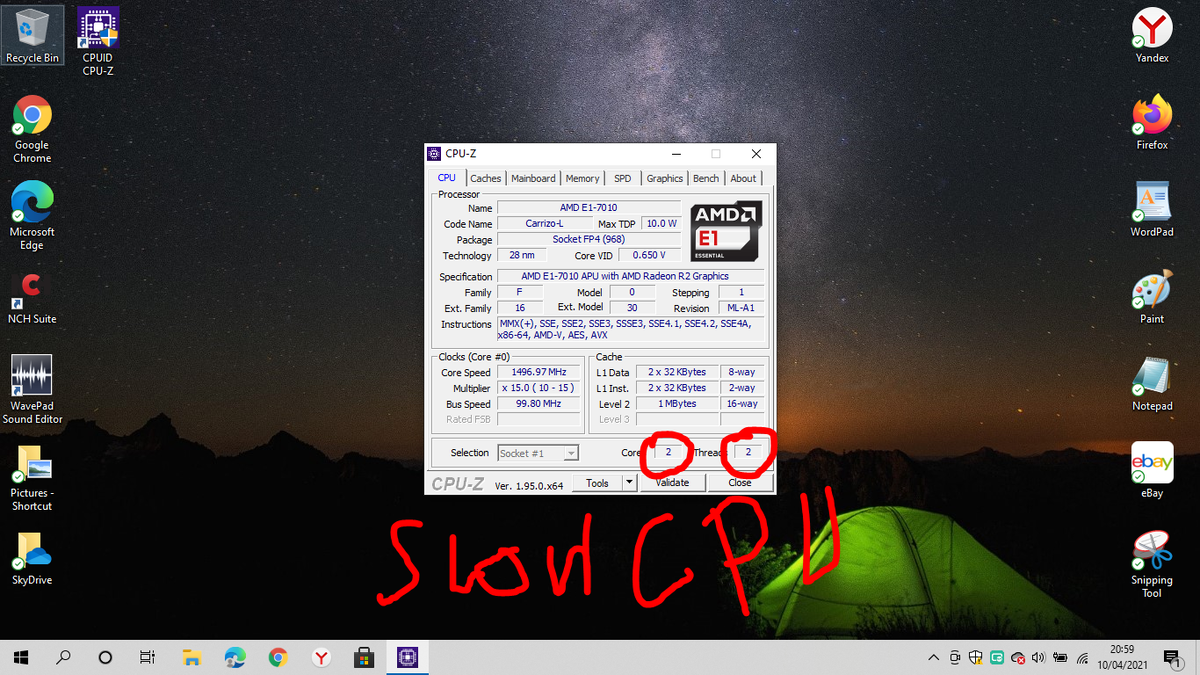Open the Pictures - Shortcut icon
The width and height of the screenshot is (1200, 675).
tap(32, 477)
